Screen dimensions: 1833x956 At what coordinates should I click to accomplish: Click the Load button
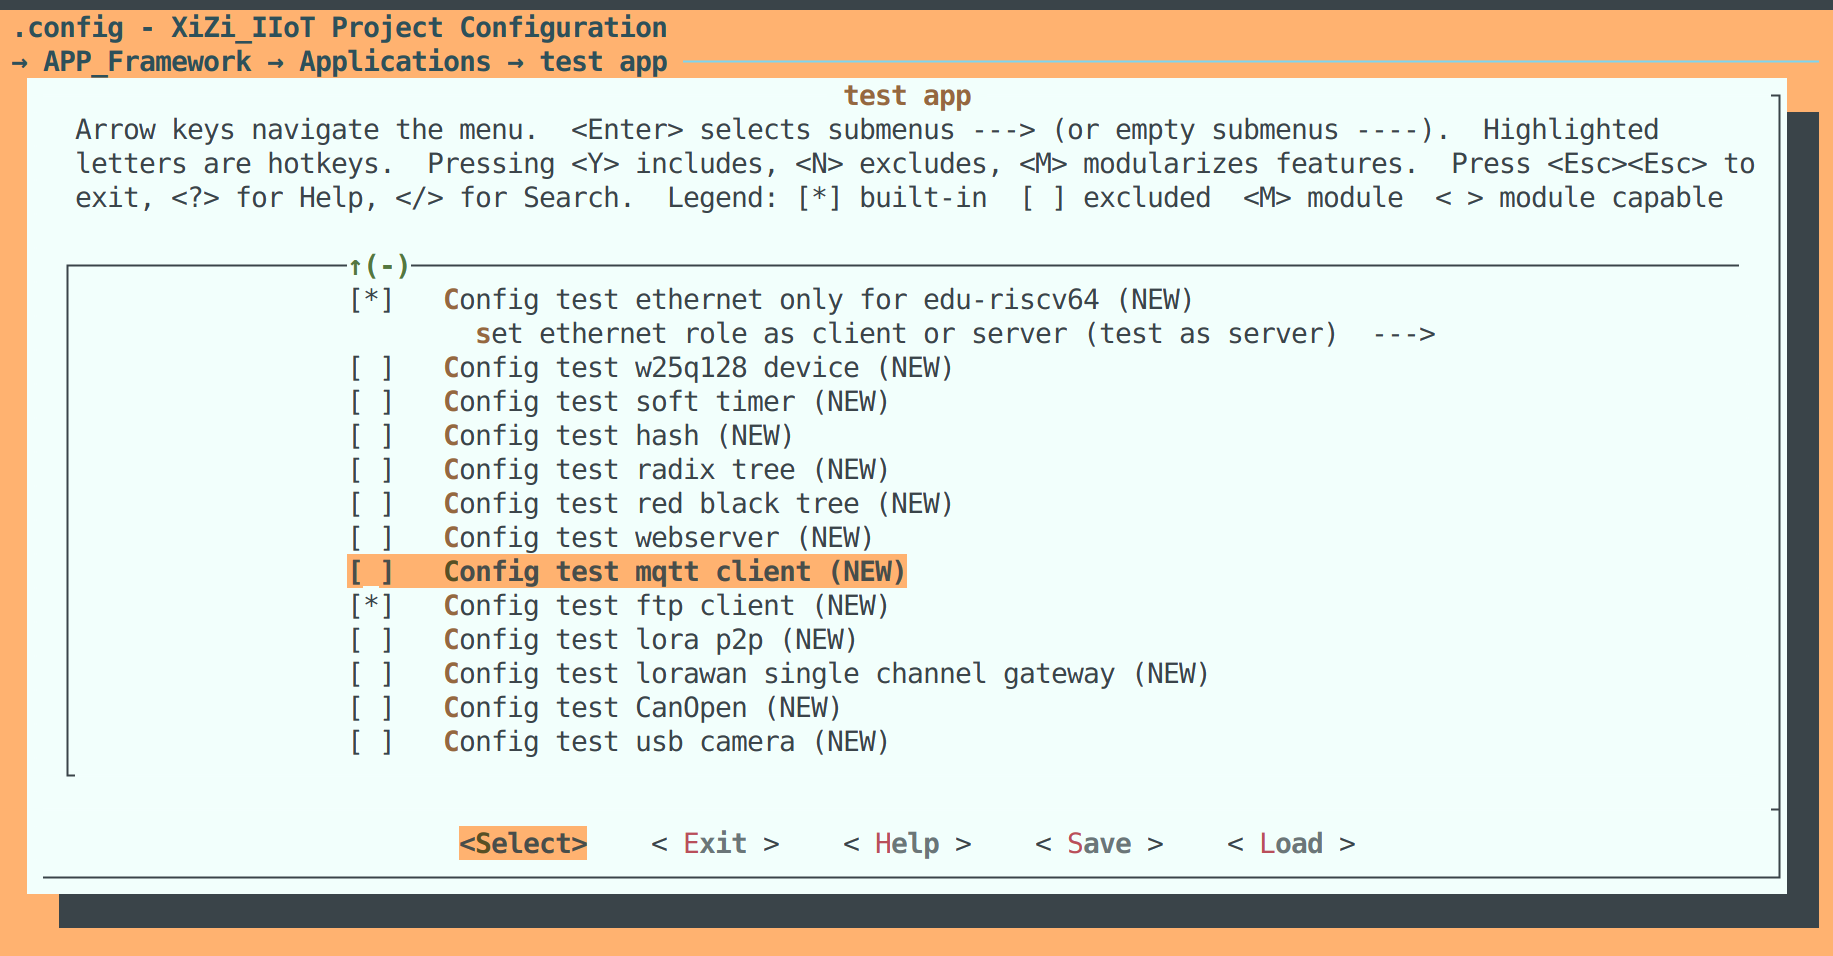(1291, 844)
